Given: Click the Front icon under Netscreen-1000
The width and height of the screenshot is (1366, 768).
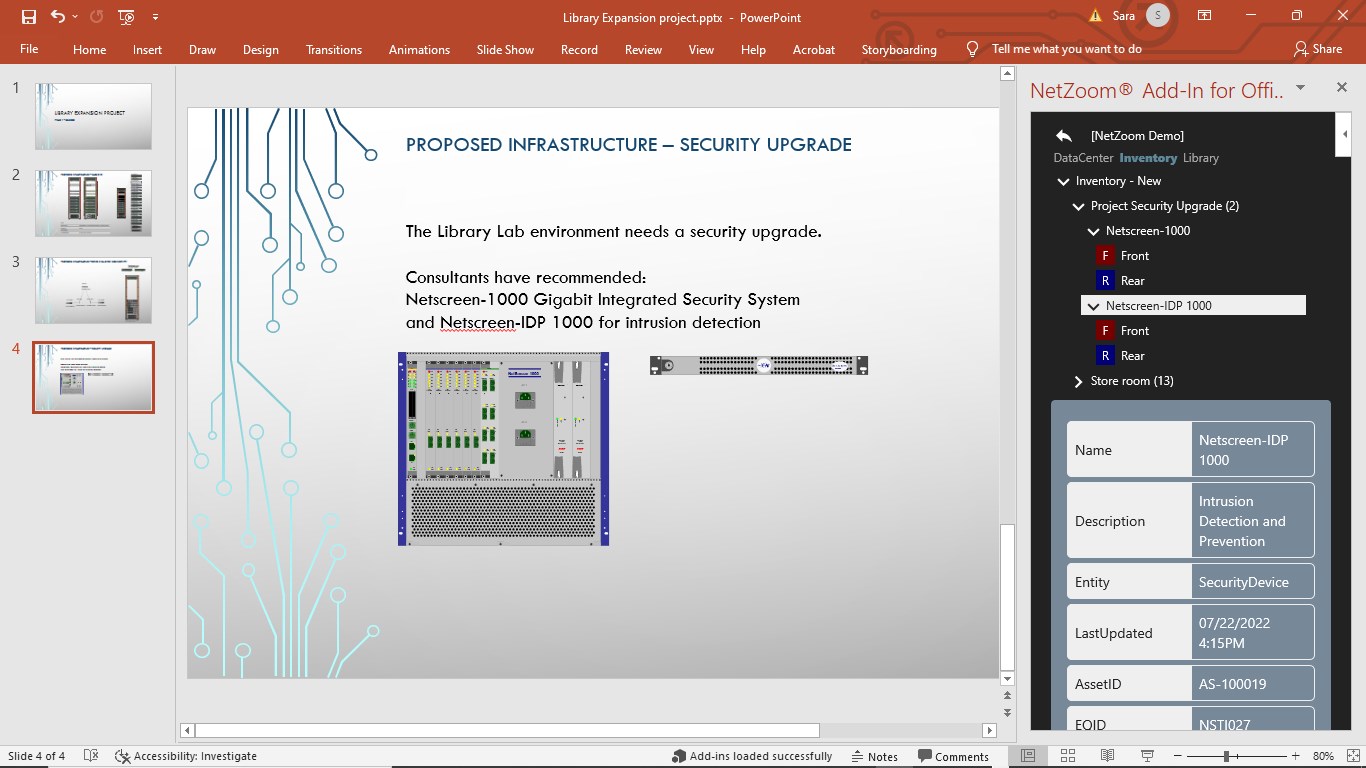Looking at the screenshot, I should tap(1105, 256).
